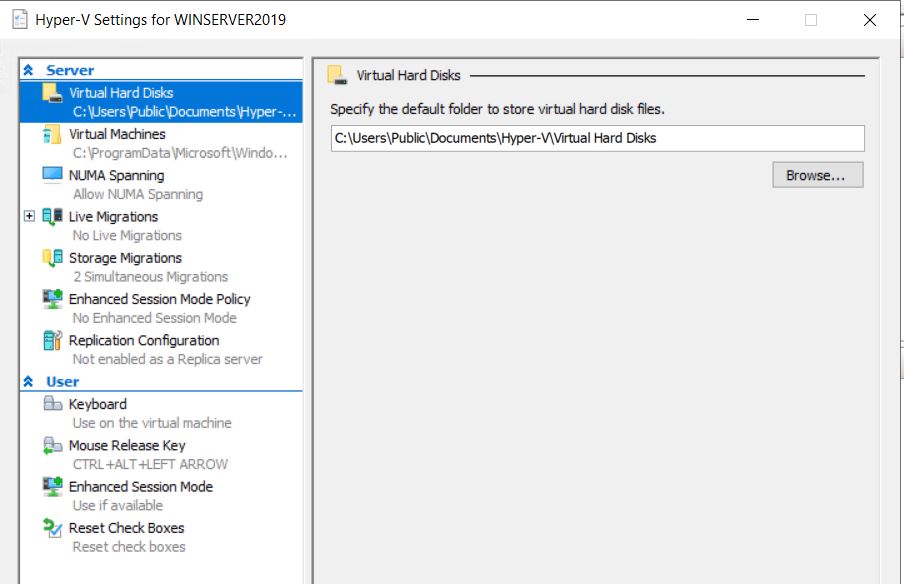
Task: Expand the Live Migrations tree node
Action: [29, 216]
